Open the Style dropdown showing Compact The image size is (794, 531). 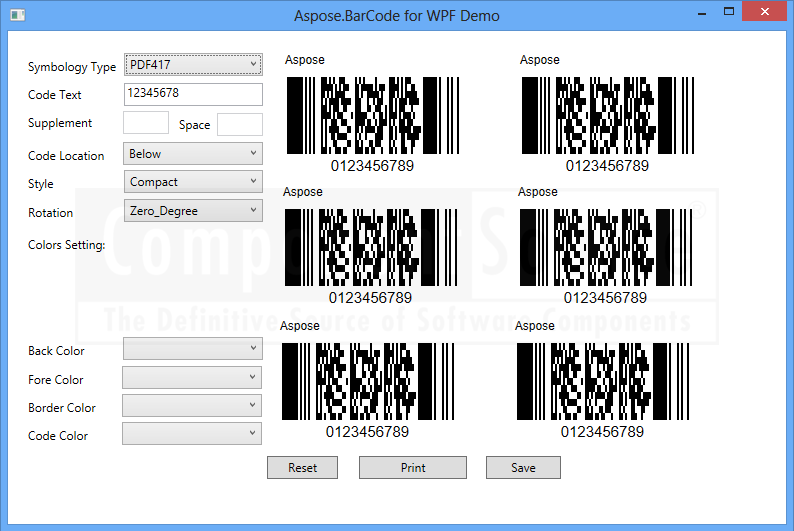pyautogui.click(x=193, y=182)
